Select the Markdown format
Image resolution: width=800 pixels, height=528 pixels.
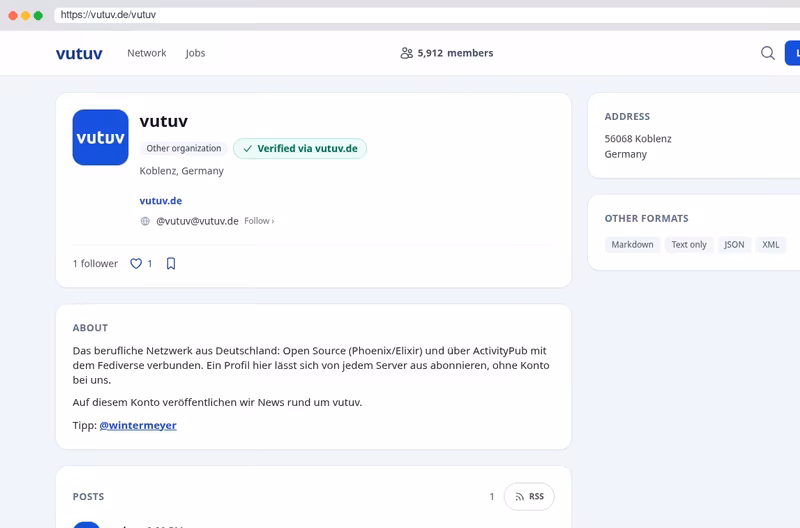[632, 244]
